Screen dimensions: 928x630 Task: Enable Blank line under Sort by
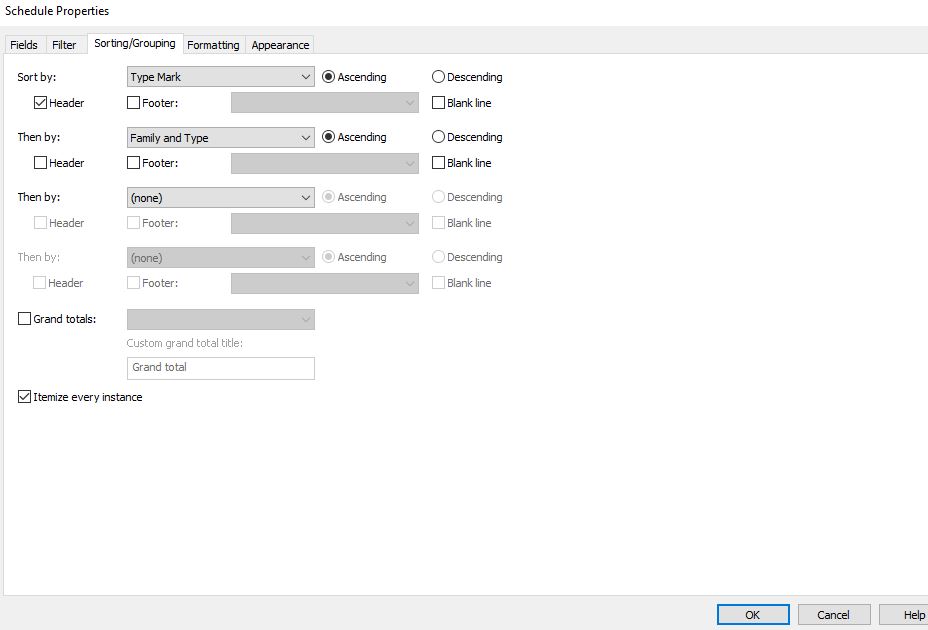(x=439, y=103)
